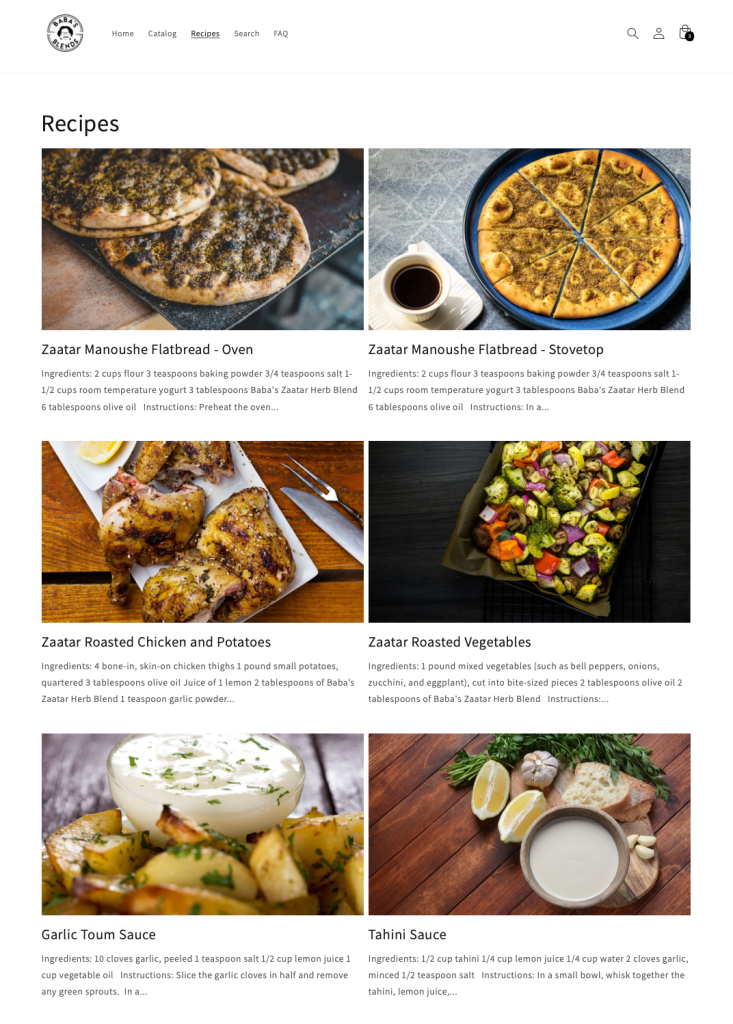Viewport: 733px width, 1024px height.
Task: Go to the Home menu item
Action: (123, 33)
